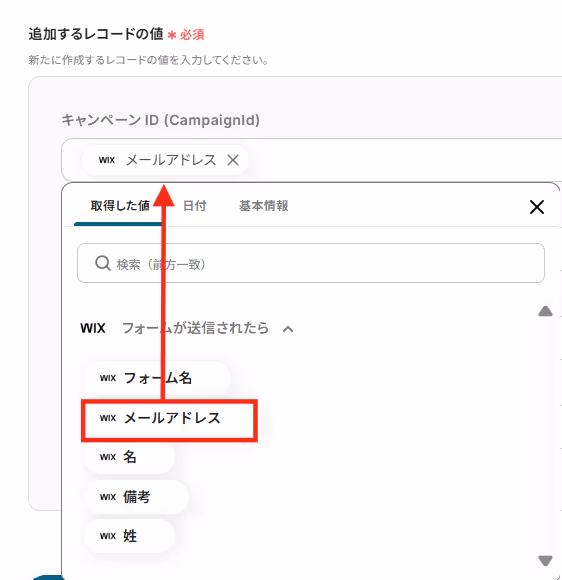Screen dimensions: 562x580
Task: Collapse the フォームが送信されたら section chevron
Action: click(288, 329)
